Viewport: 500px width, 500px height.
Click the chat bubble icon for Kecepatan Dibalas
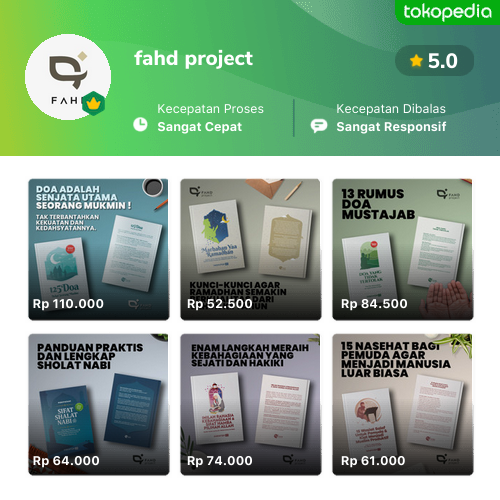click(x=319, y=126)
